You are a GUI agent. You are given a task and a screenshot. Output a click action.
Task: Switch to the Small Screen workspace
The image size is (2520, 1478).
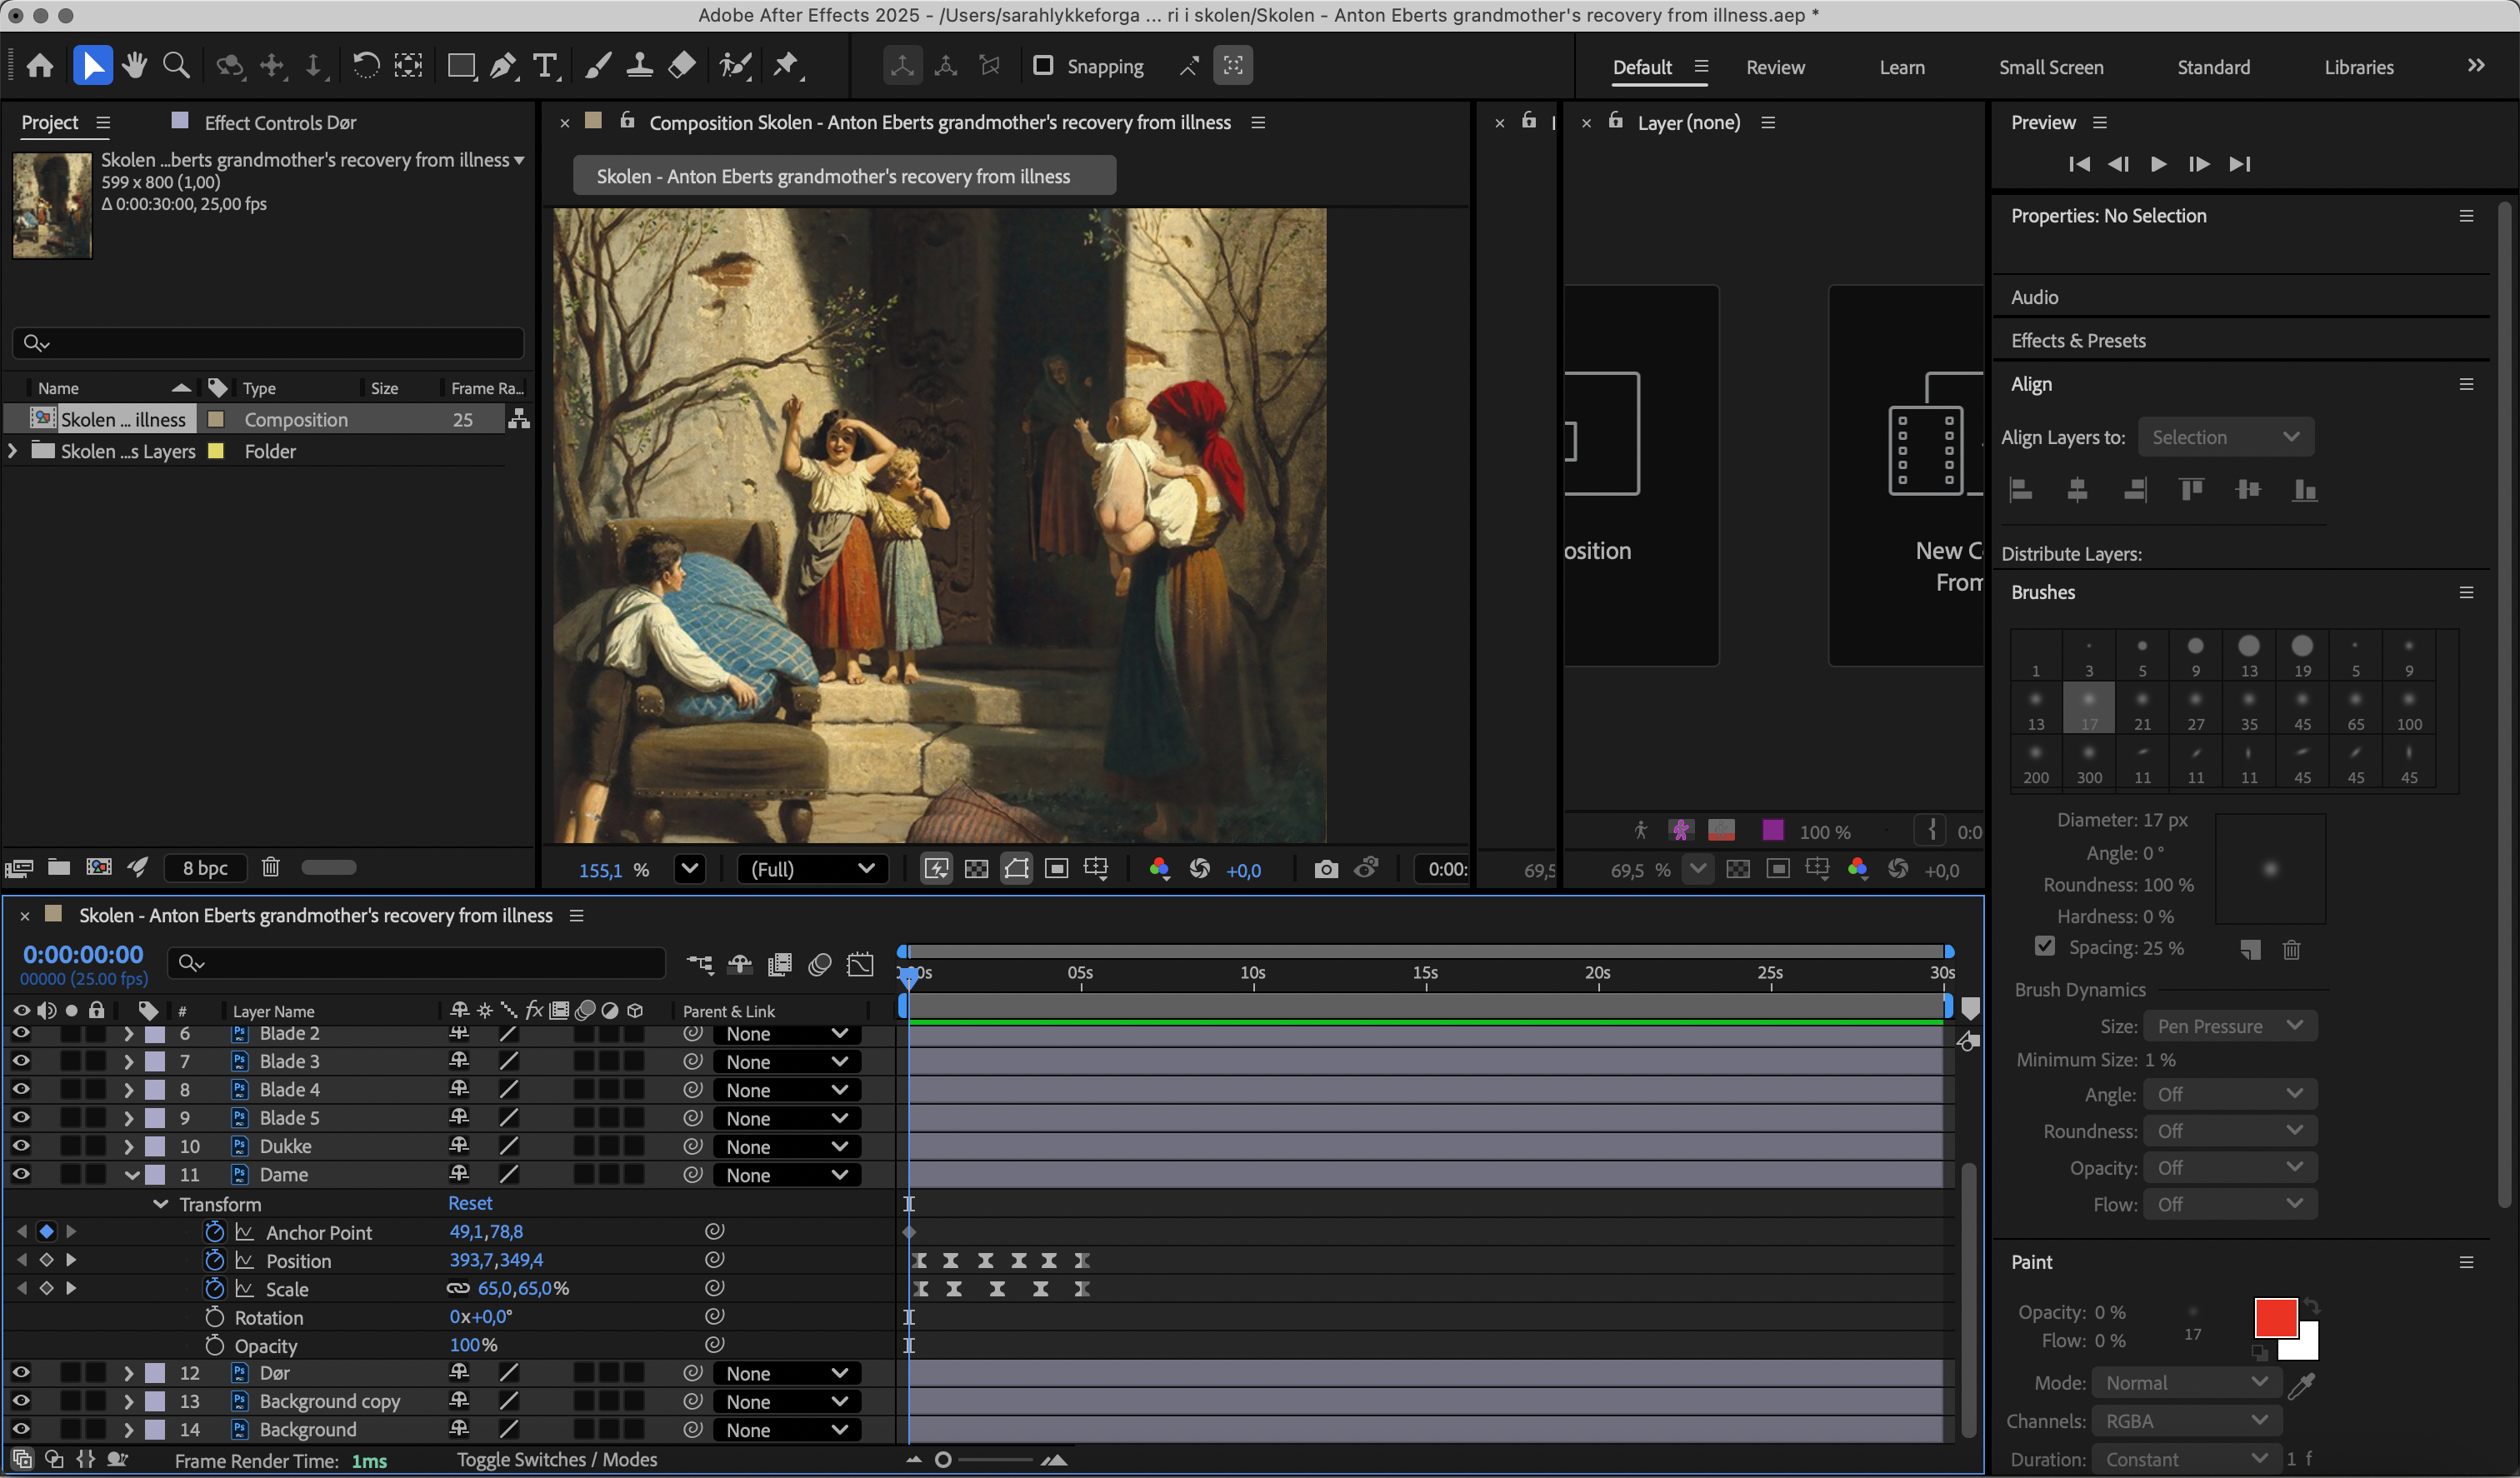[2051, 67]
